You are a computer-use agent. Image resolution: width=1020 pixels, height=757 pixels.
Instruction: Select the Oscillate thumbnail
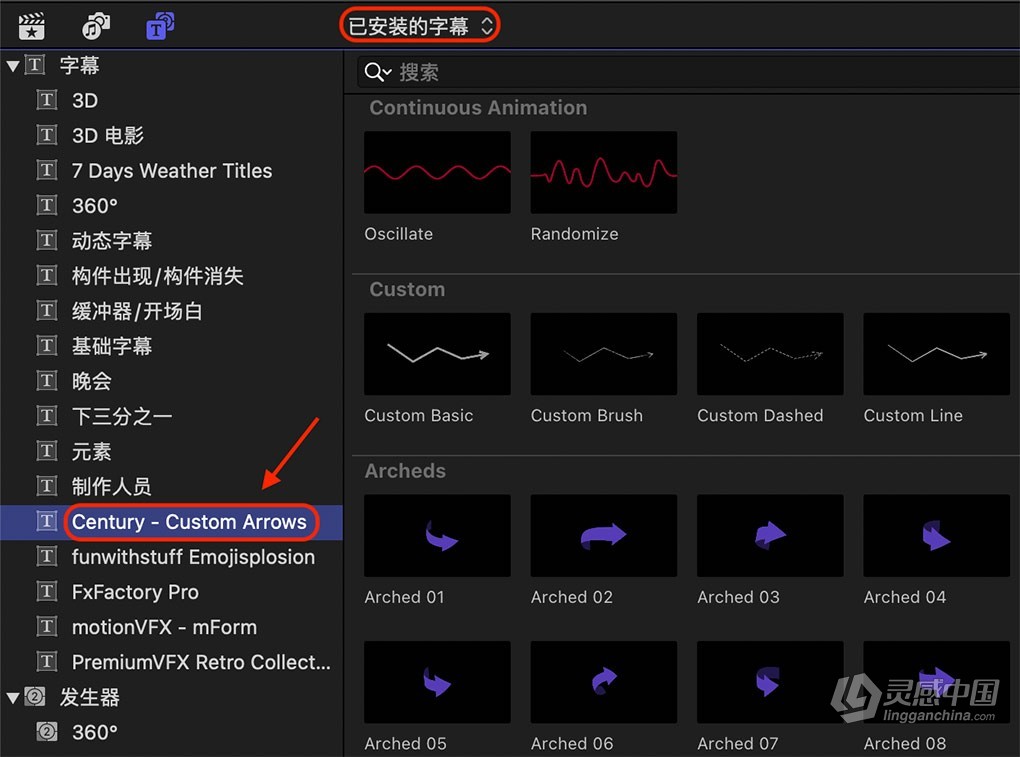tap(437, 172)
